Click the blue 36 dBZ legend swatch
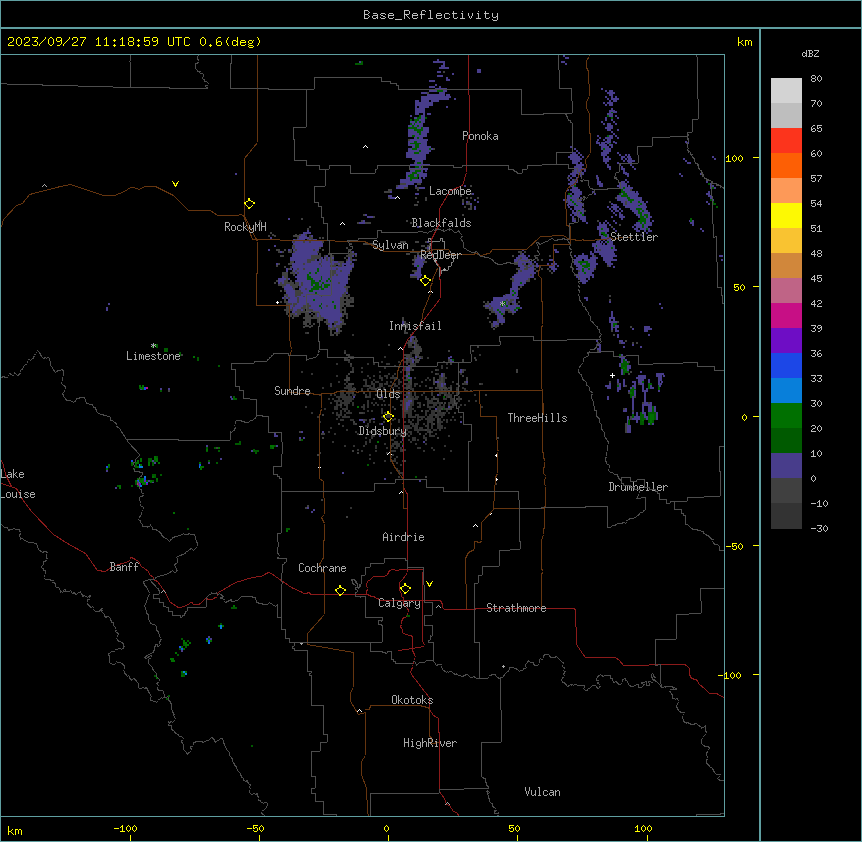Viewport: 862px width, 842px height. (x=786, y=365)
